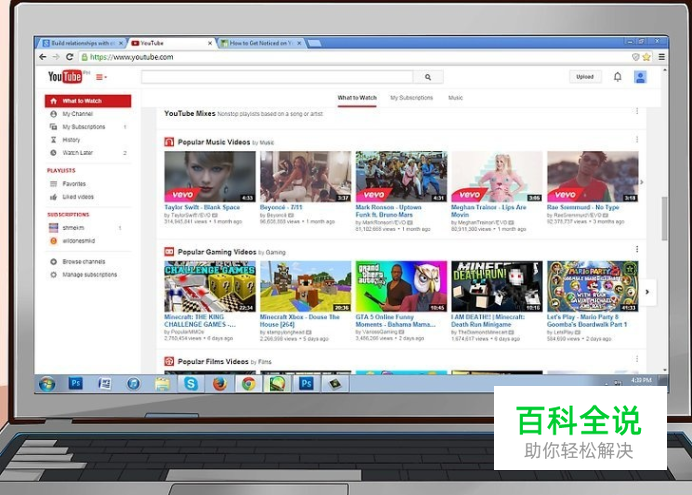Open History in sidebar
This screenshot has width=692, height=495.
click(71, 140)
